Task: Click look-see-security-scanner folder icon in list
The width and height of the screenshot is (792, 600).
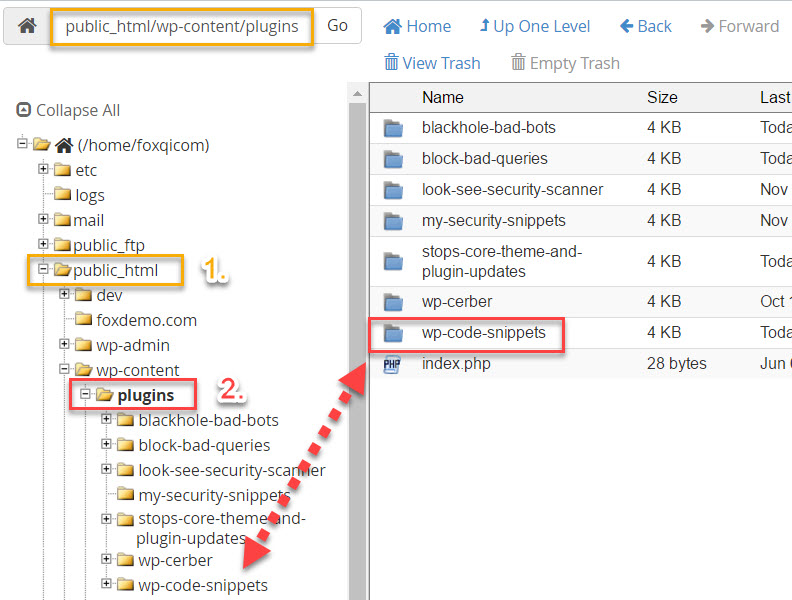Action: tap(393, 190)
